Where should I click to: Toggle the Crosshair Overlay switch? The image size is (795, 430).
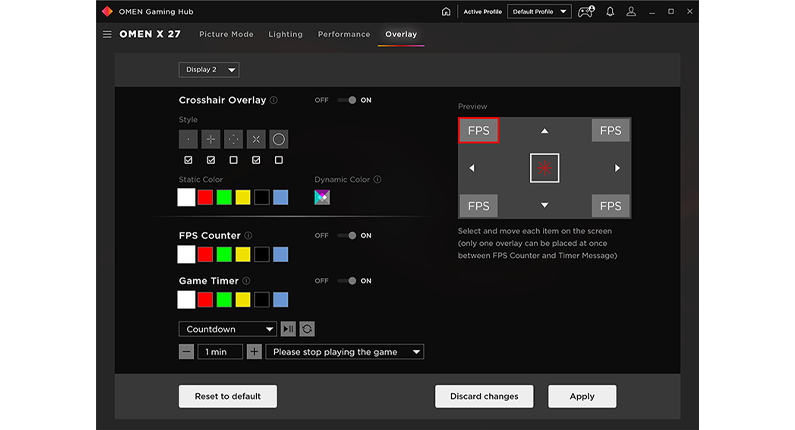[347, 100]
